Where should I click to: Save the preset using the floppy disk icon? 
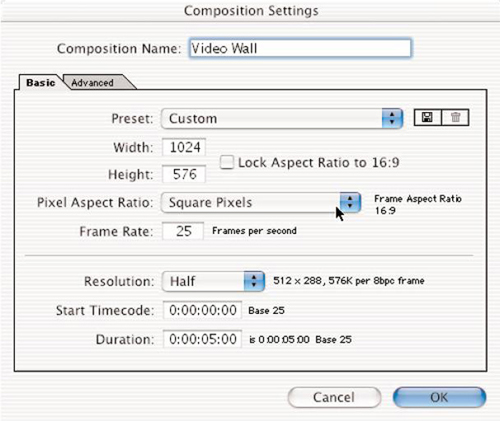tap(427, 118)
